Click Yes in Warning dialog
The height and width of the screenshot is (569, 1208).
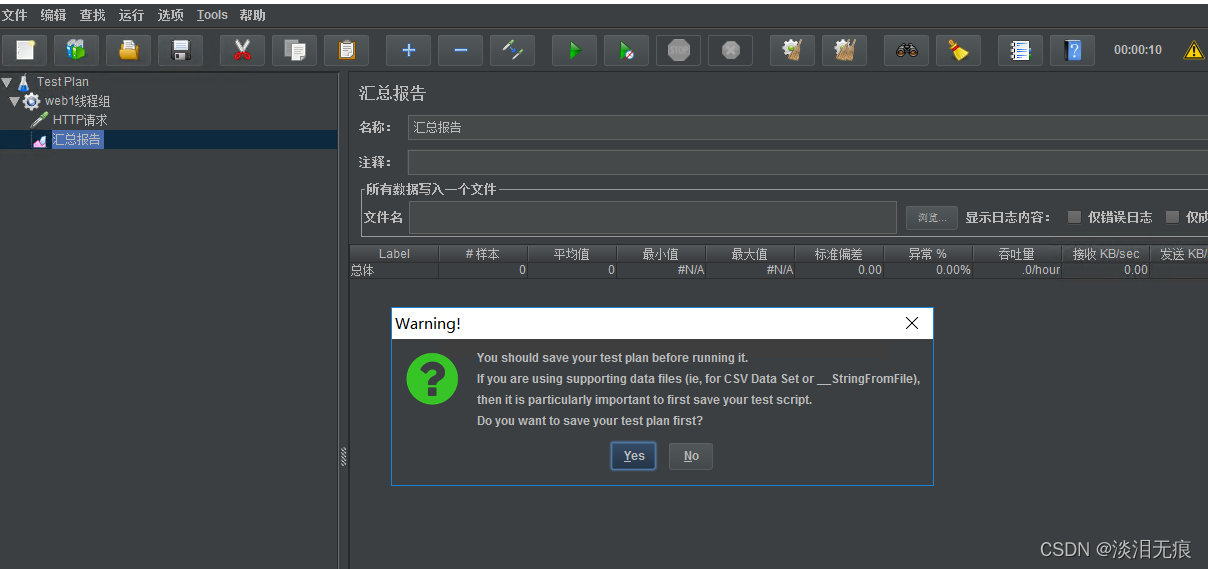tap(634, 456)
